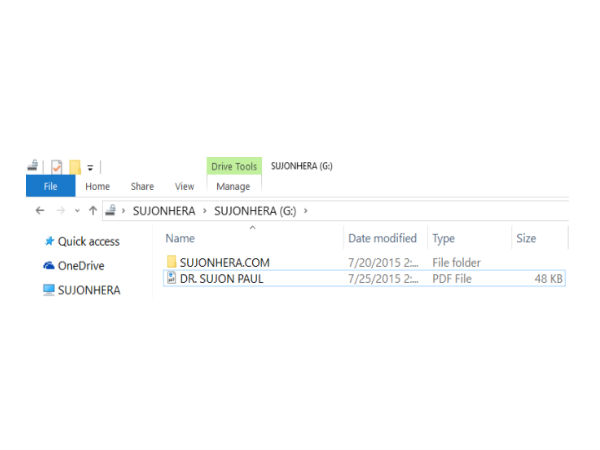Screen dimensions: 600x450
Task: Click the SUJONHERA.COM folder icon
Action: click(171, 263)
